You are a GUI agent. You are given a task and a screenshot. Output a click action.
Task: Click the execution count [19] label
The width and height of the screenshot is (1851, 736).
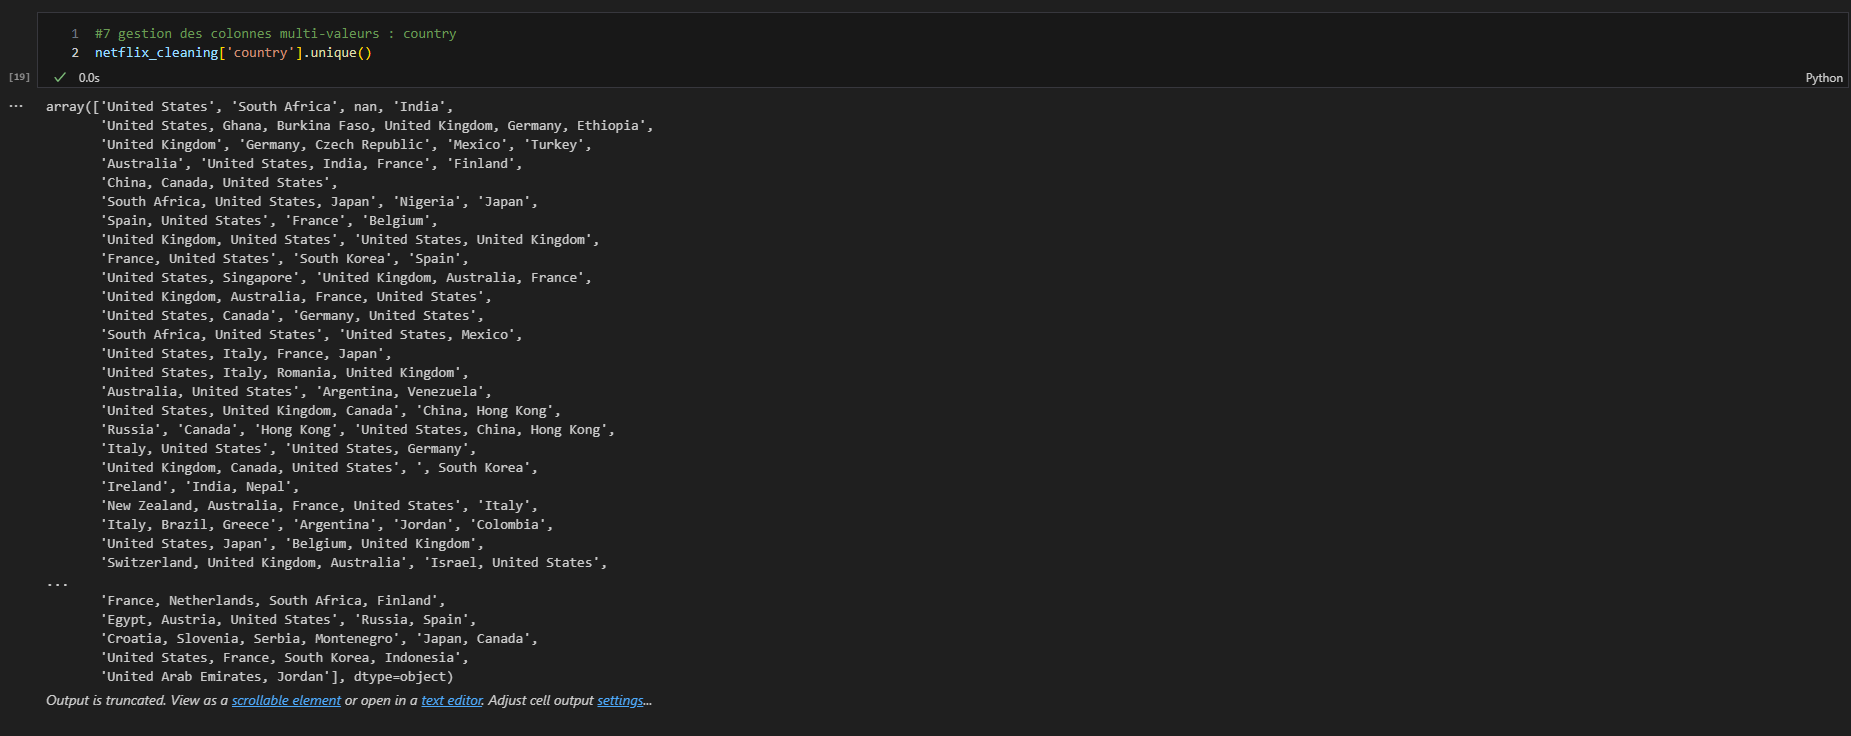click(x=19, y=77)
